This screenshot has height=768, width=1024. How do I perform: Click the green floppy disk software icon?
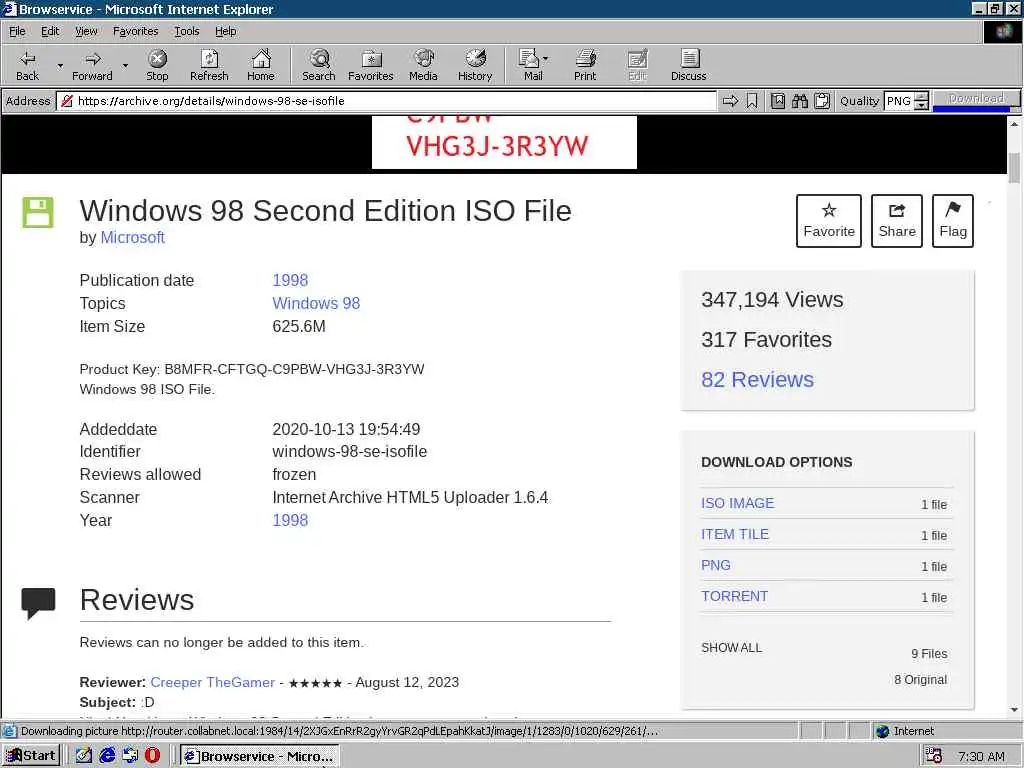(x=38, y=212)
